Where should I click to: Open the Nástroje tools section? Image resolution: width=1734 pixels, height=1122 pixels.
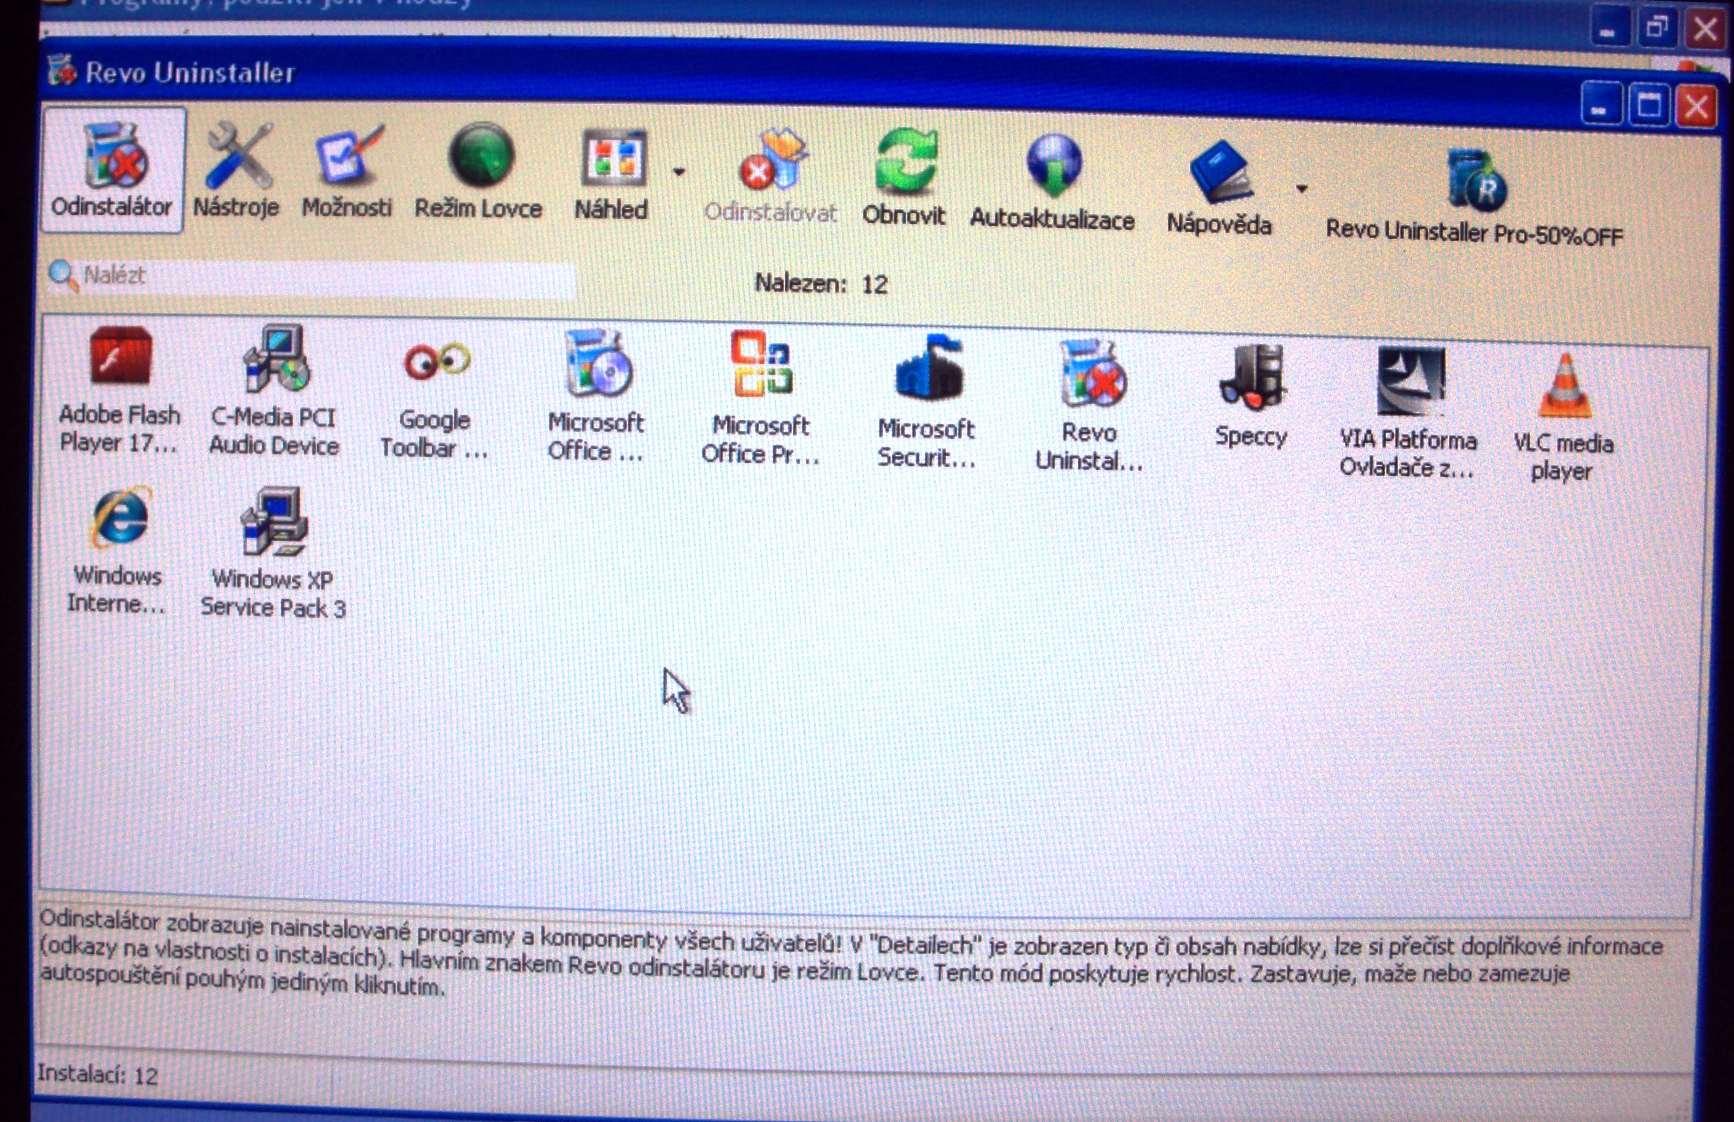(236, 170)
